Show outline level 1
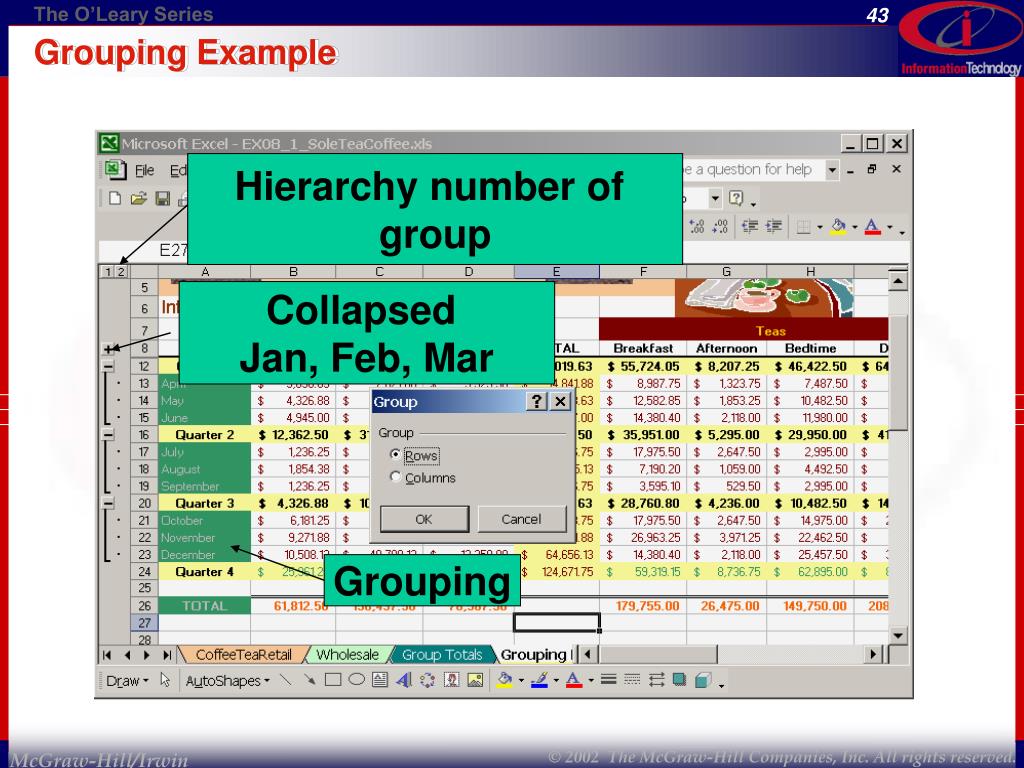 tap(108, 272)
